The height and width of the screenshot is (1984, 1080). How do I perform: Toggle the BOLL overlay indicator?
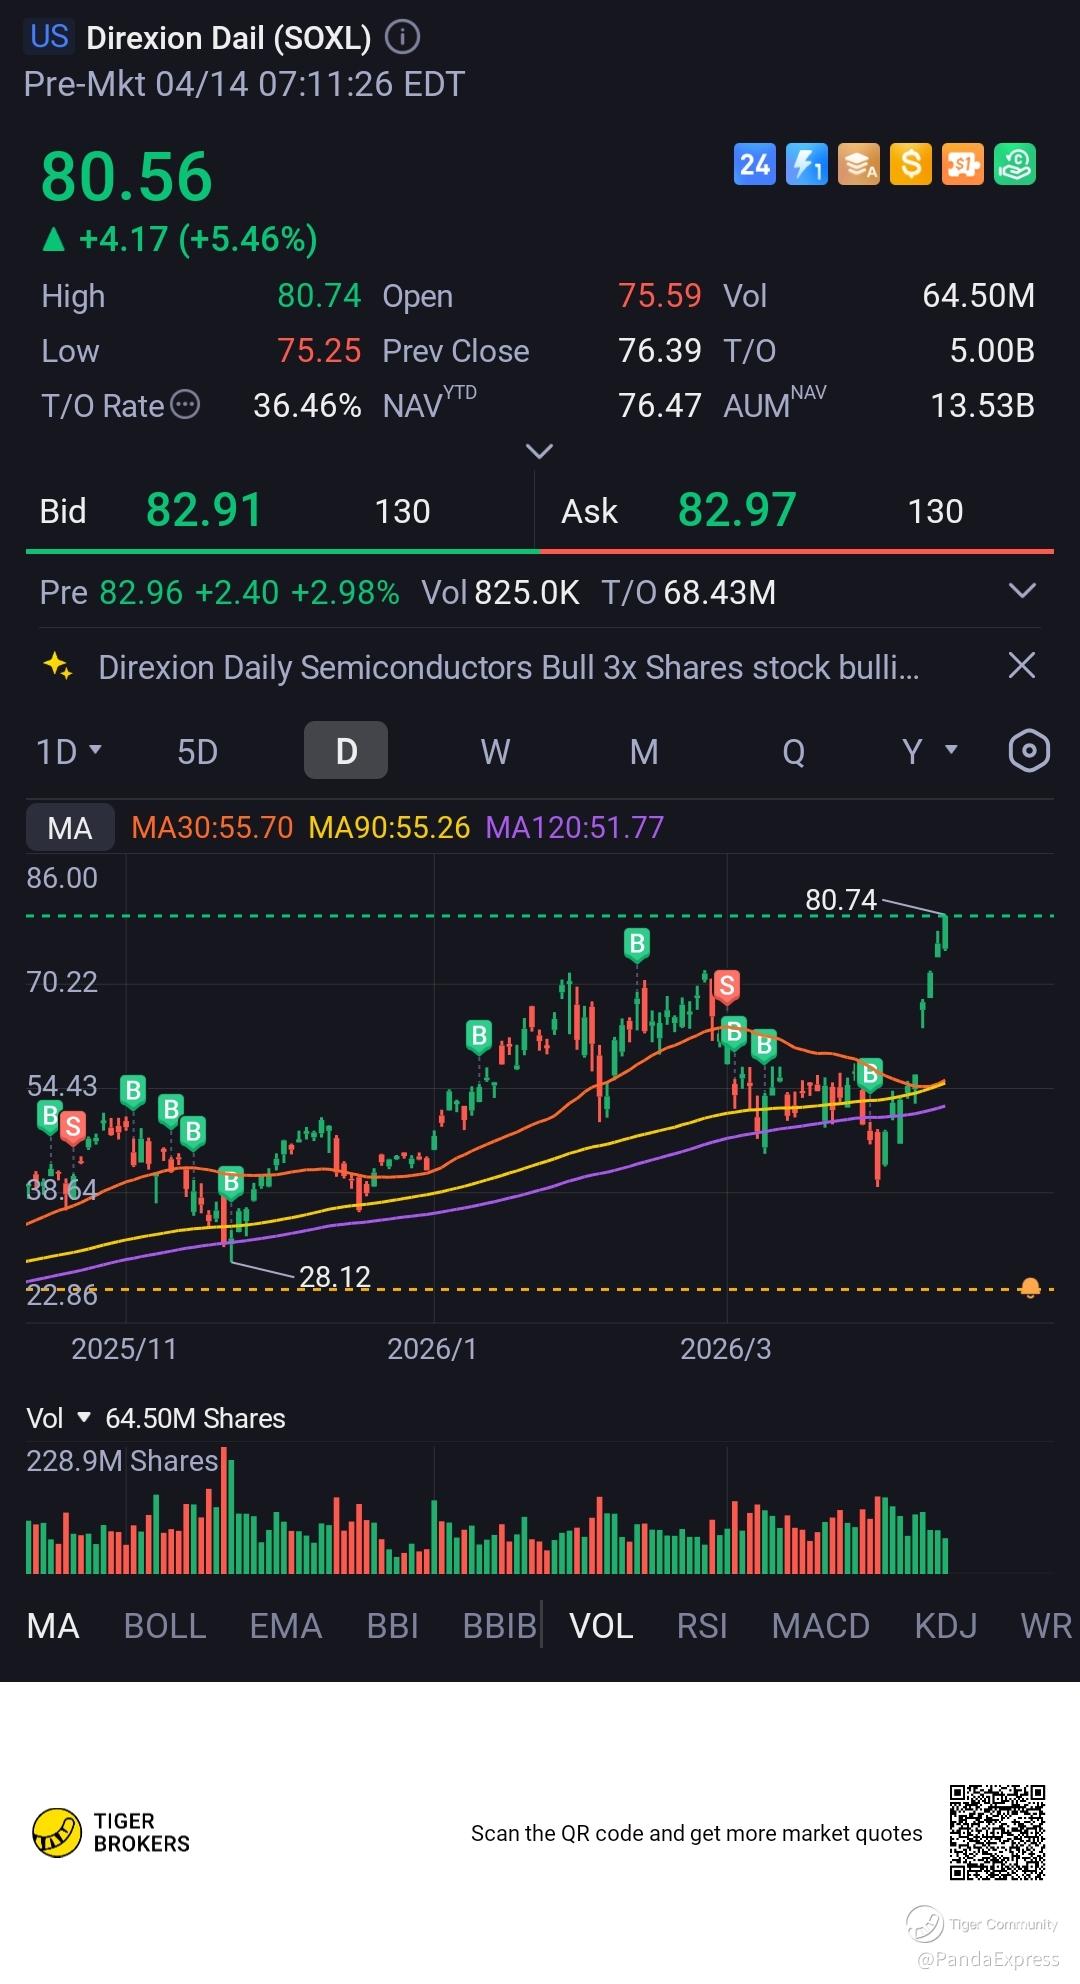coord(165,1626)
